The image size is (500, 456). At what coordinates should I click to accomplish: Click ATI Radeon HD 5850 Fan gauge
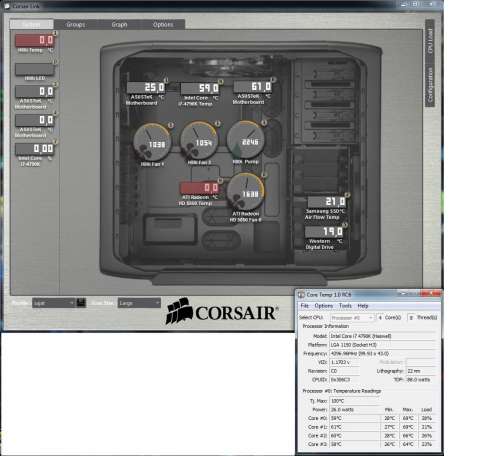246,192
